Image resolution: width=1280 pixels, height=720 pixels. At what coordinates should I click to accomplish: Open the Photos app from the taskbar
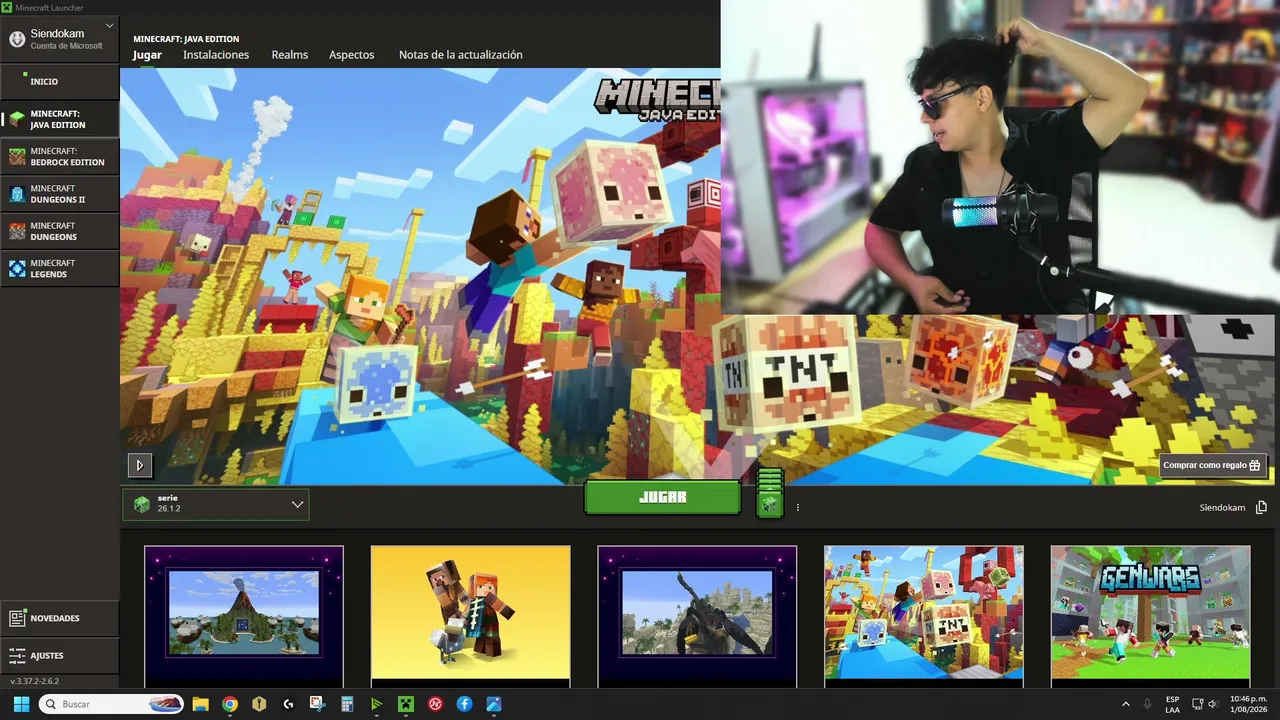point(494,704)
